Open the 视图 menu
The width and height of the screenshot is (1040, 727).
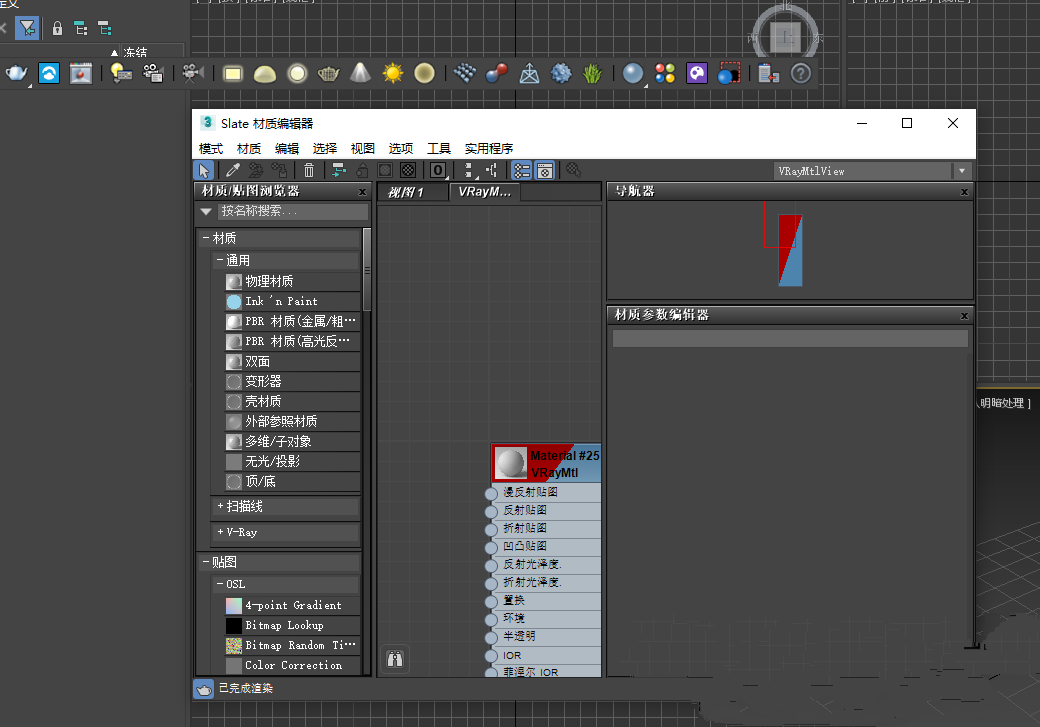click(x=362, y=149)
